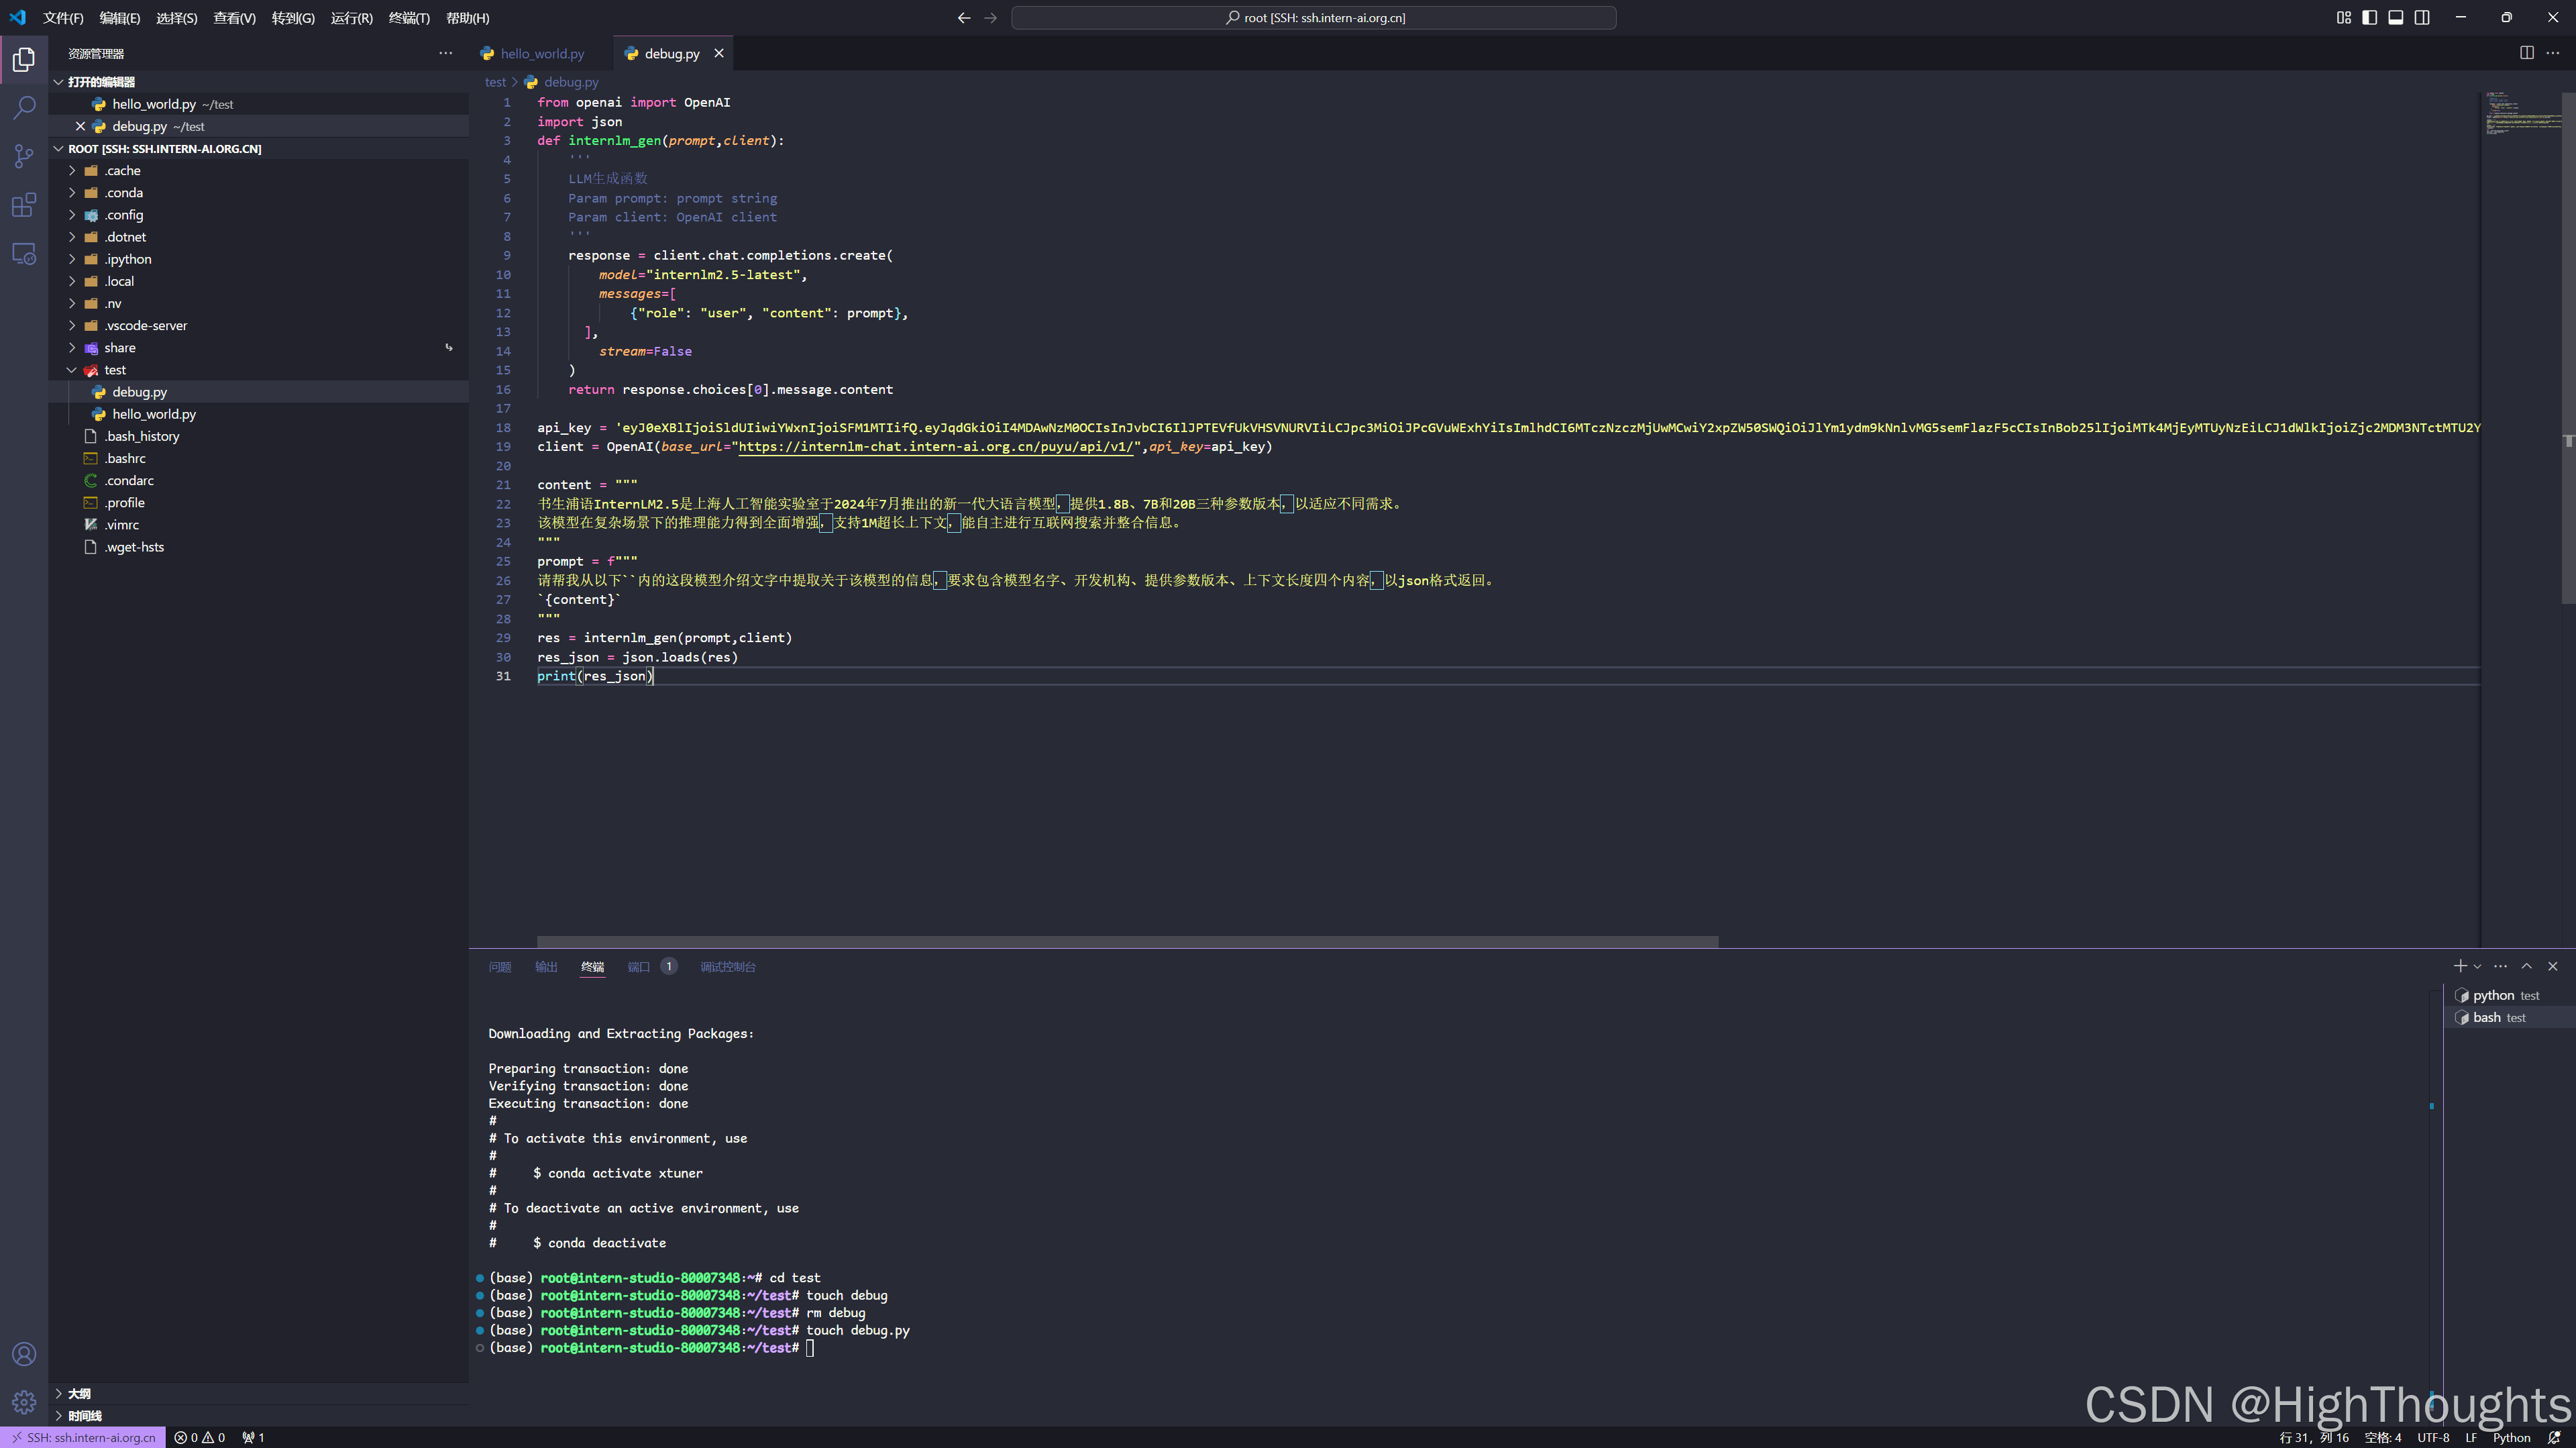Open the Remote Explorer view

pos(24,254)
